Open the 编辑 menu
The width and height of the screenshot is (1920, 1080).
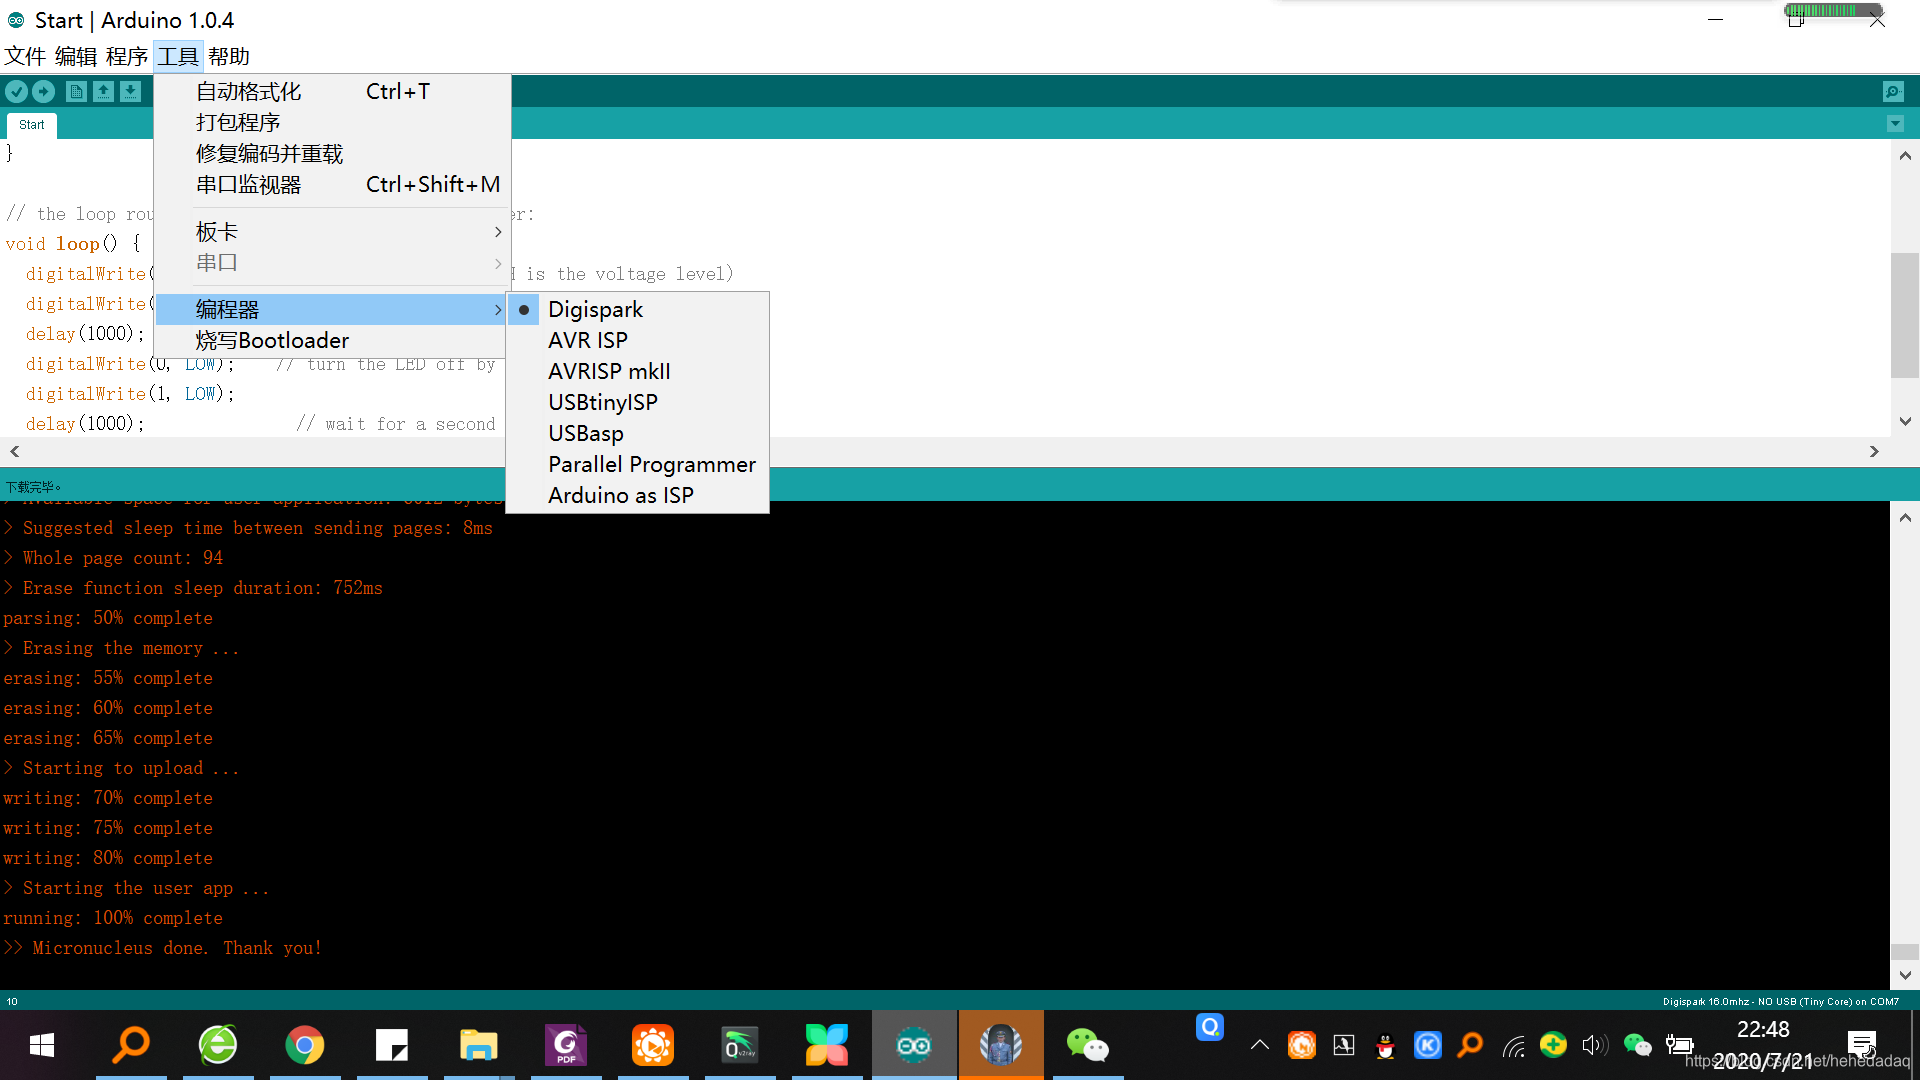76,56
